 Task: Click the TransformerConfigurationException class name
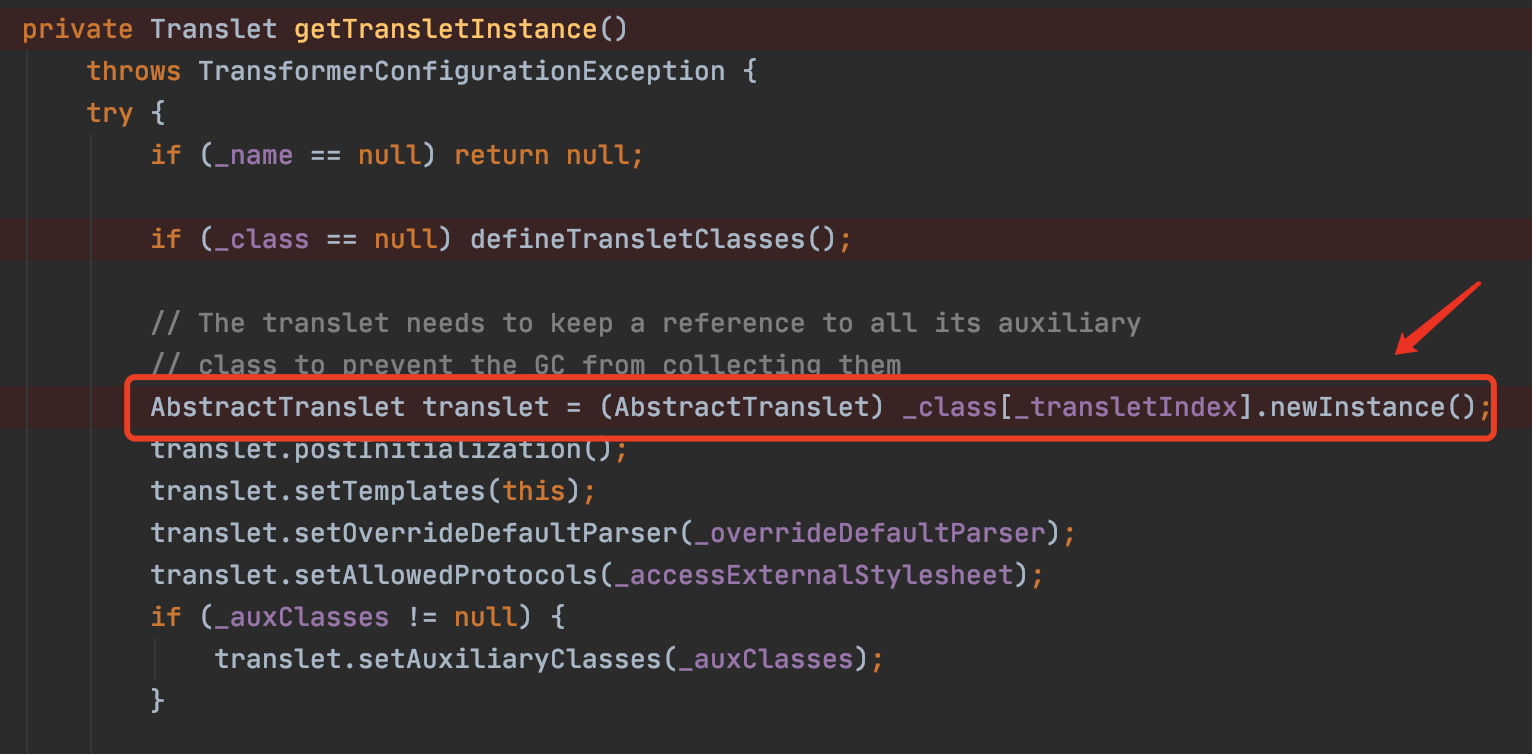tap(461, 71)
